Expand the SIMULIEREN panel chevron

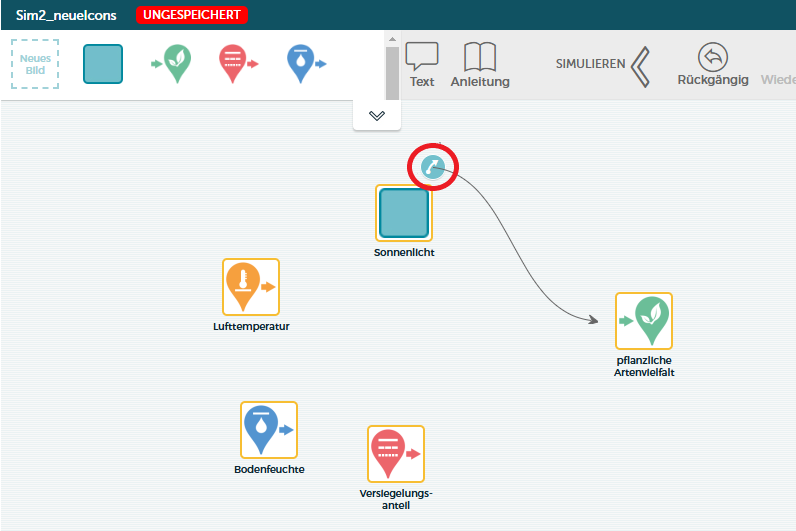[x=640, y=65]
